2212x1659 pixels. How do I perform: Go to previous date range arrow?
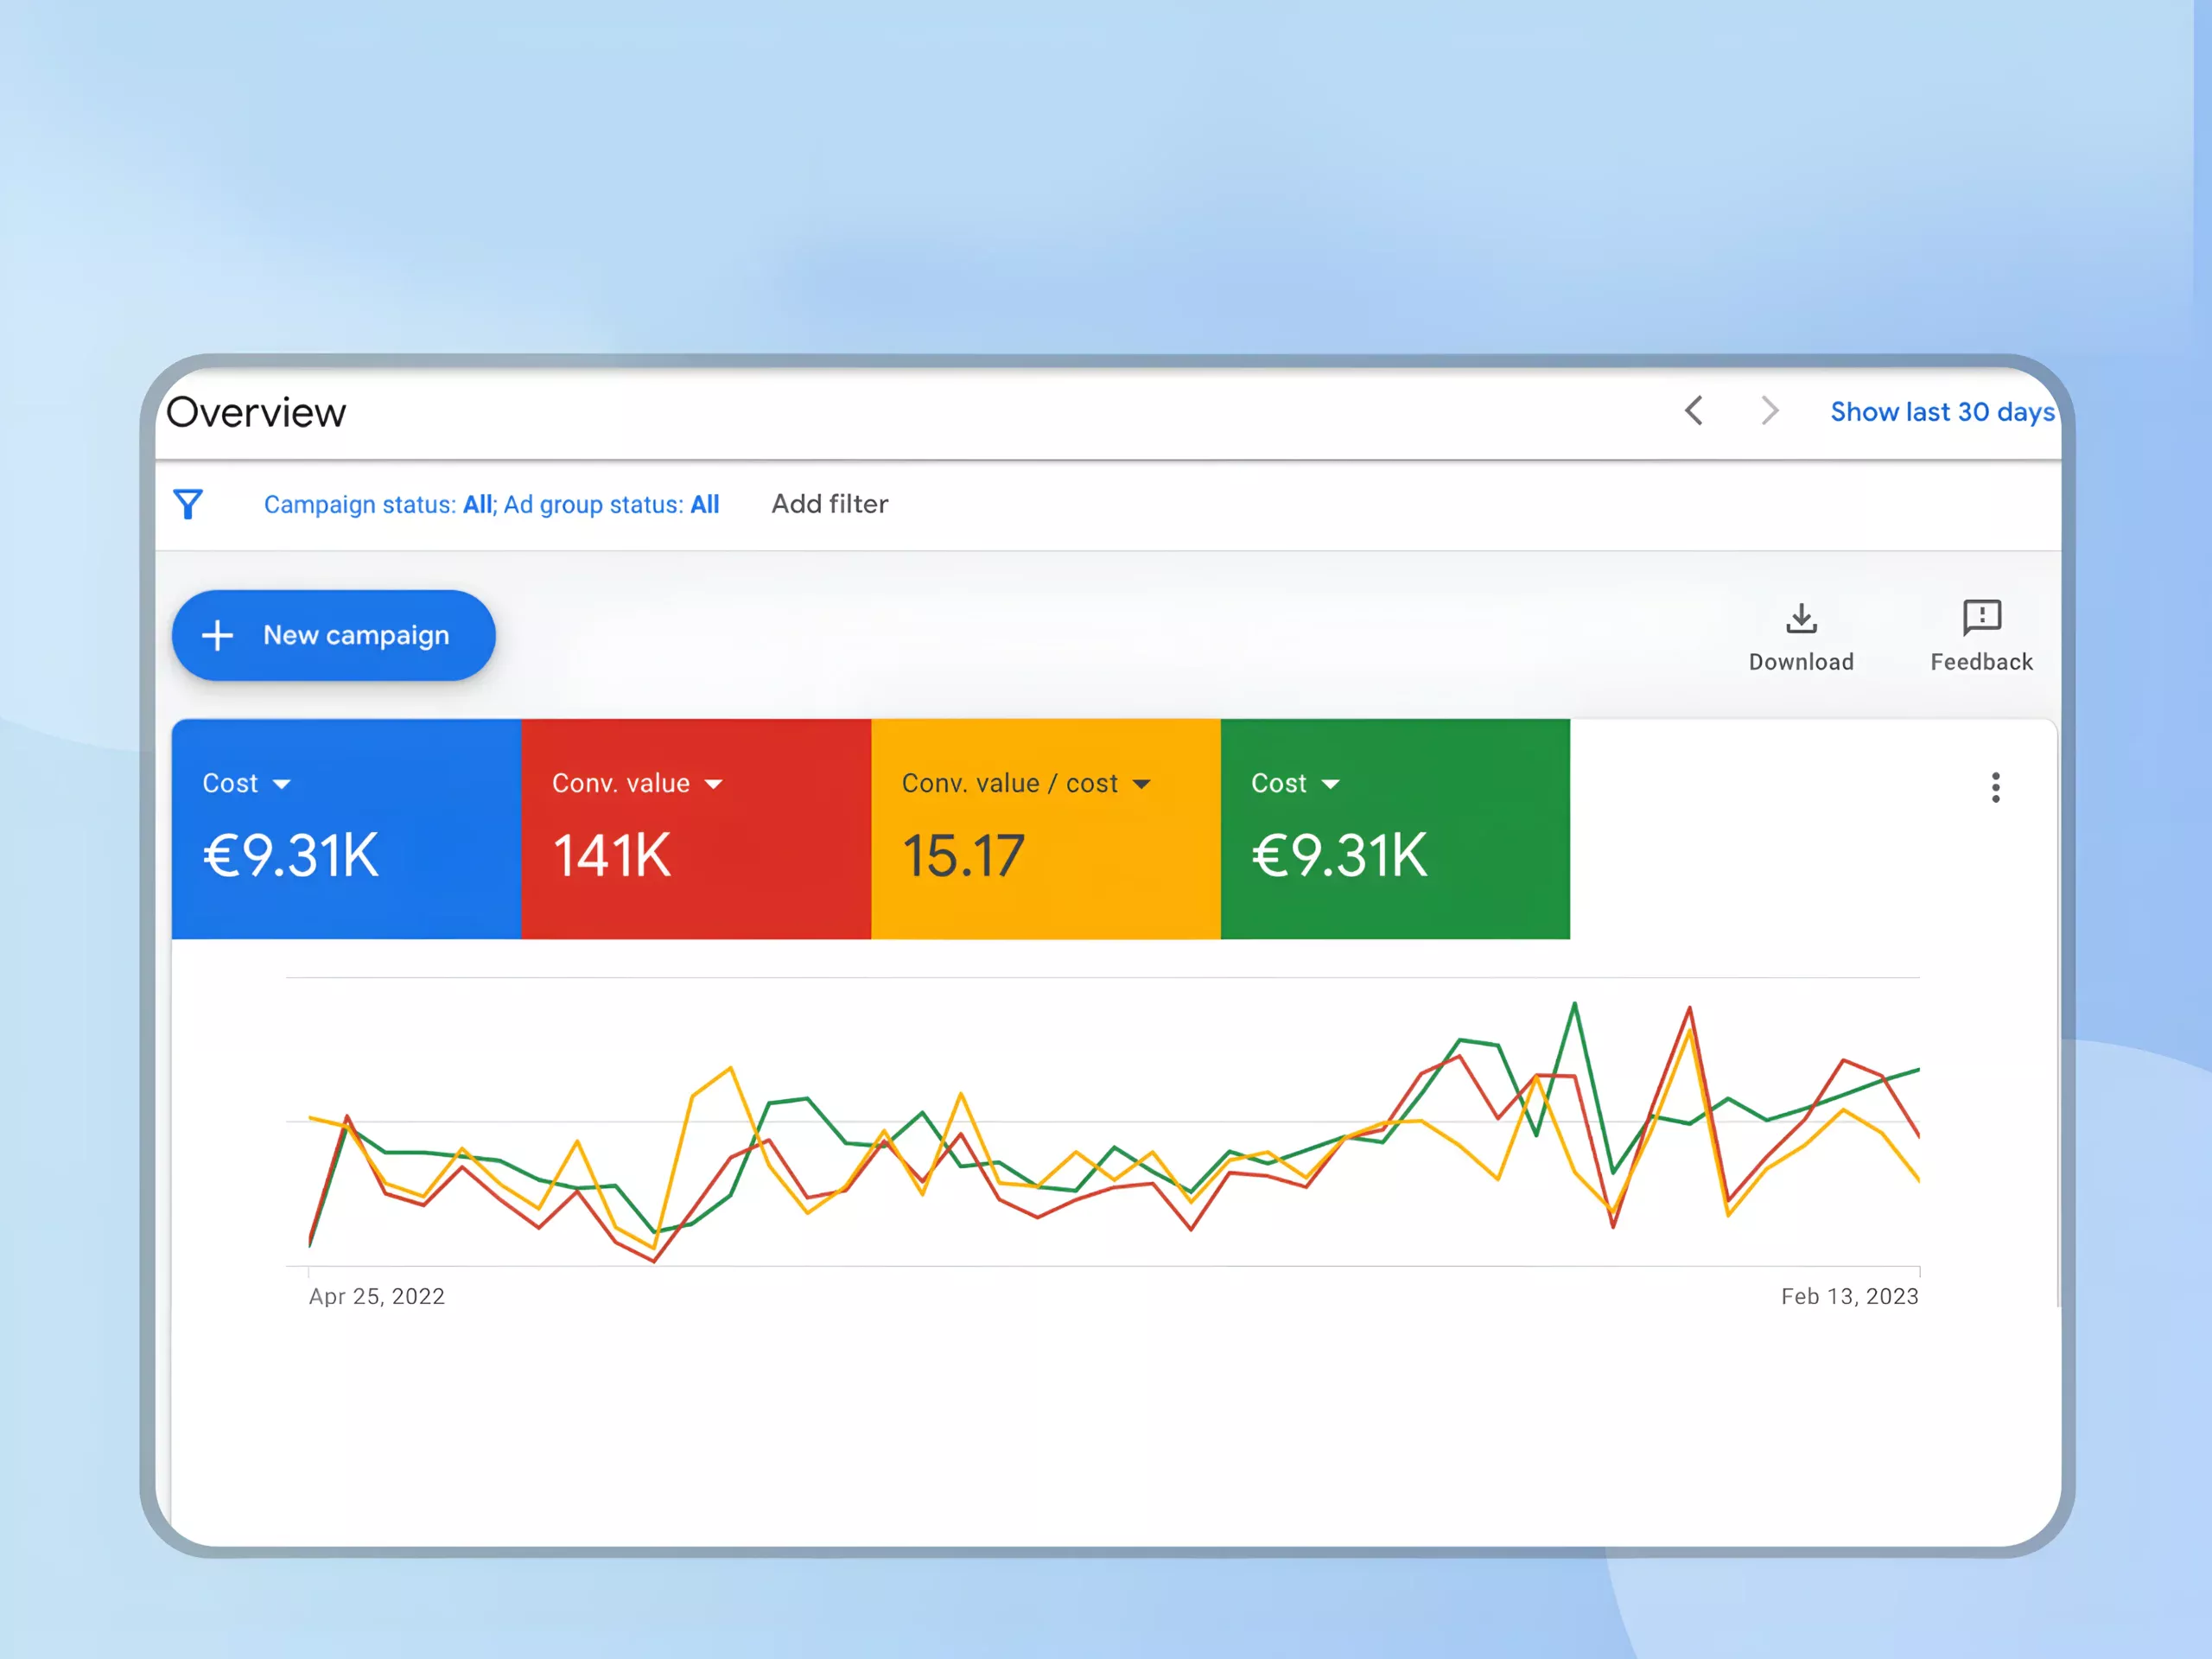1694,411
